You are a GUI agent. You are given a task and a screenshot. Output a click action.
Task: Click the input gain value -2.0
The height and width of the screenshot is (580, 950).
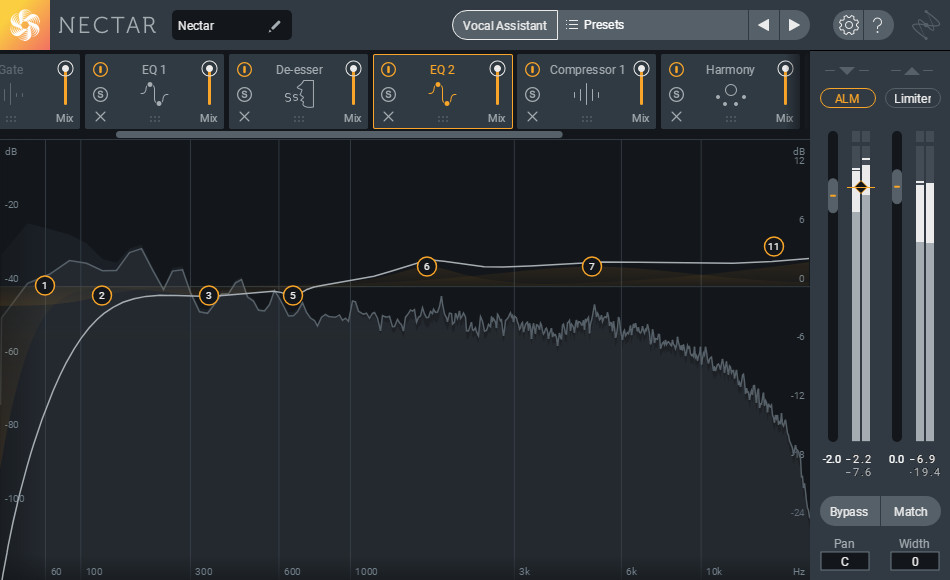click(831, 459)
